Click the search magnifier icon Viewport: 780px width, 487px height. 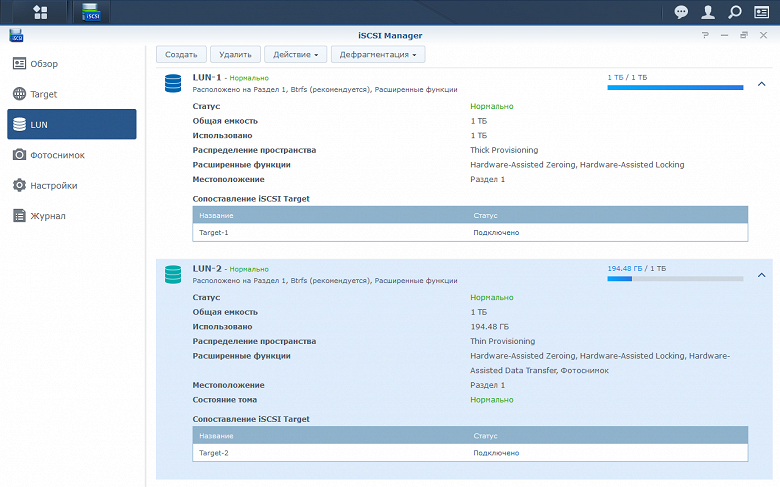tap(735, 12)
